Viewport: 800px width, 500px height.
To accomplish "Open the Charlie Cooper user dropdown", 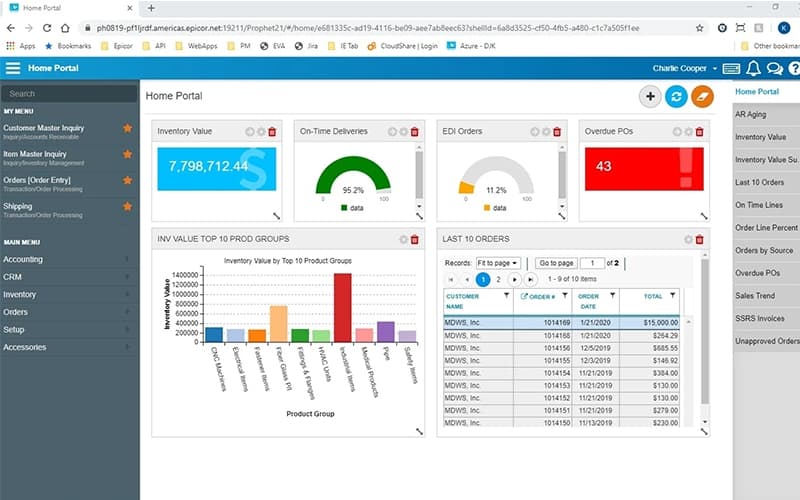I will [x=685, y=69].
